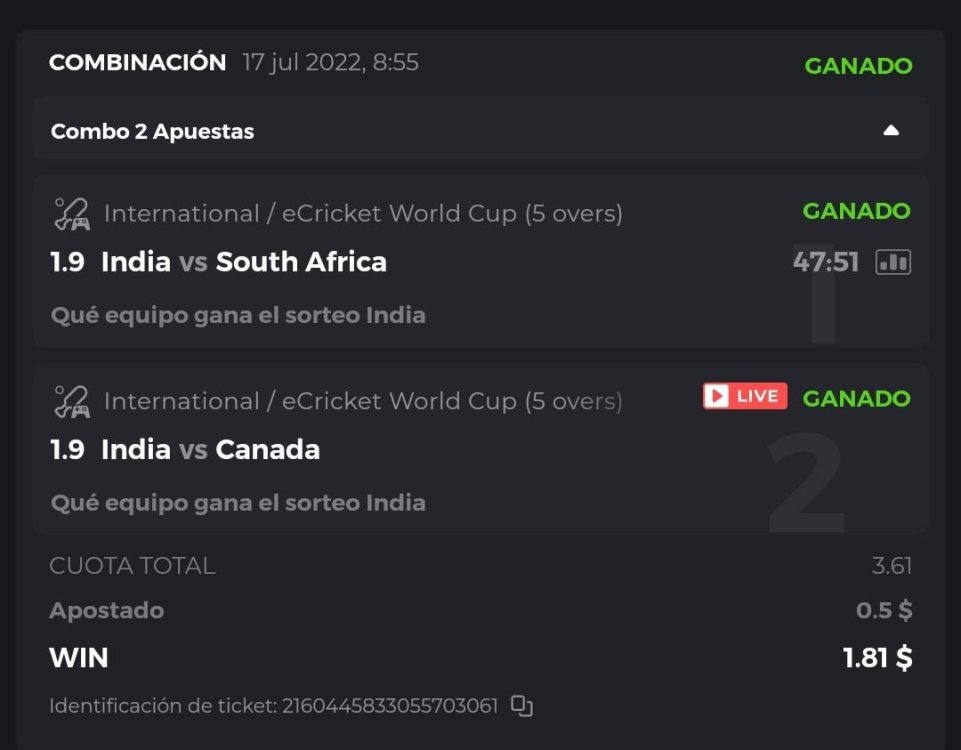This screenshot has width=961, height=750.
Task: Click the COMBINACIÓN title
Action: tap(138, 63)
